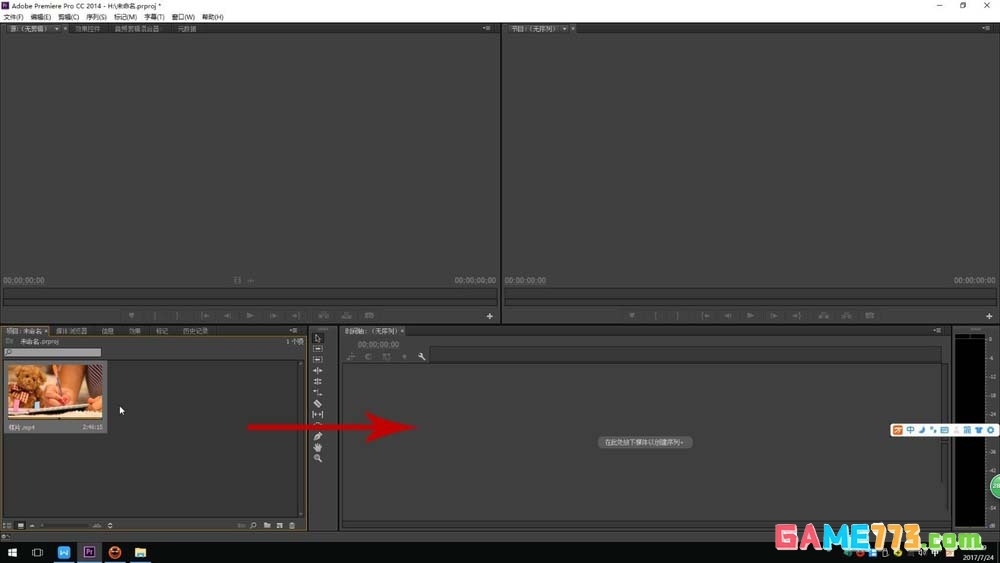Screen dimensions: 1000x563
Task: Select the Ripple Edit tool
Action: coord(318,370)
